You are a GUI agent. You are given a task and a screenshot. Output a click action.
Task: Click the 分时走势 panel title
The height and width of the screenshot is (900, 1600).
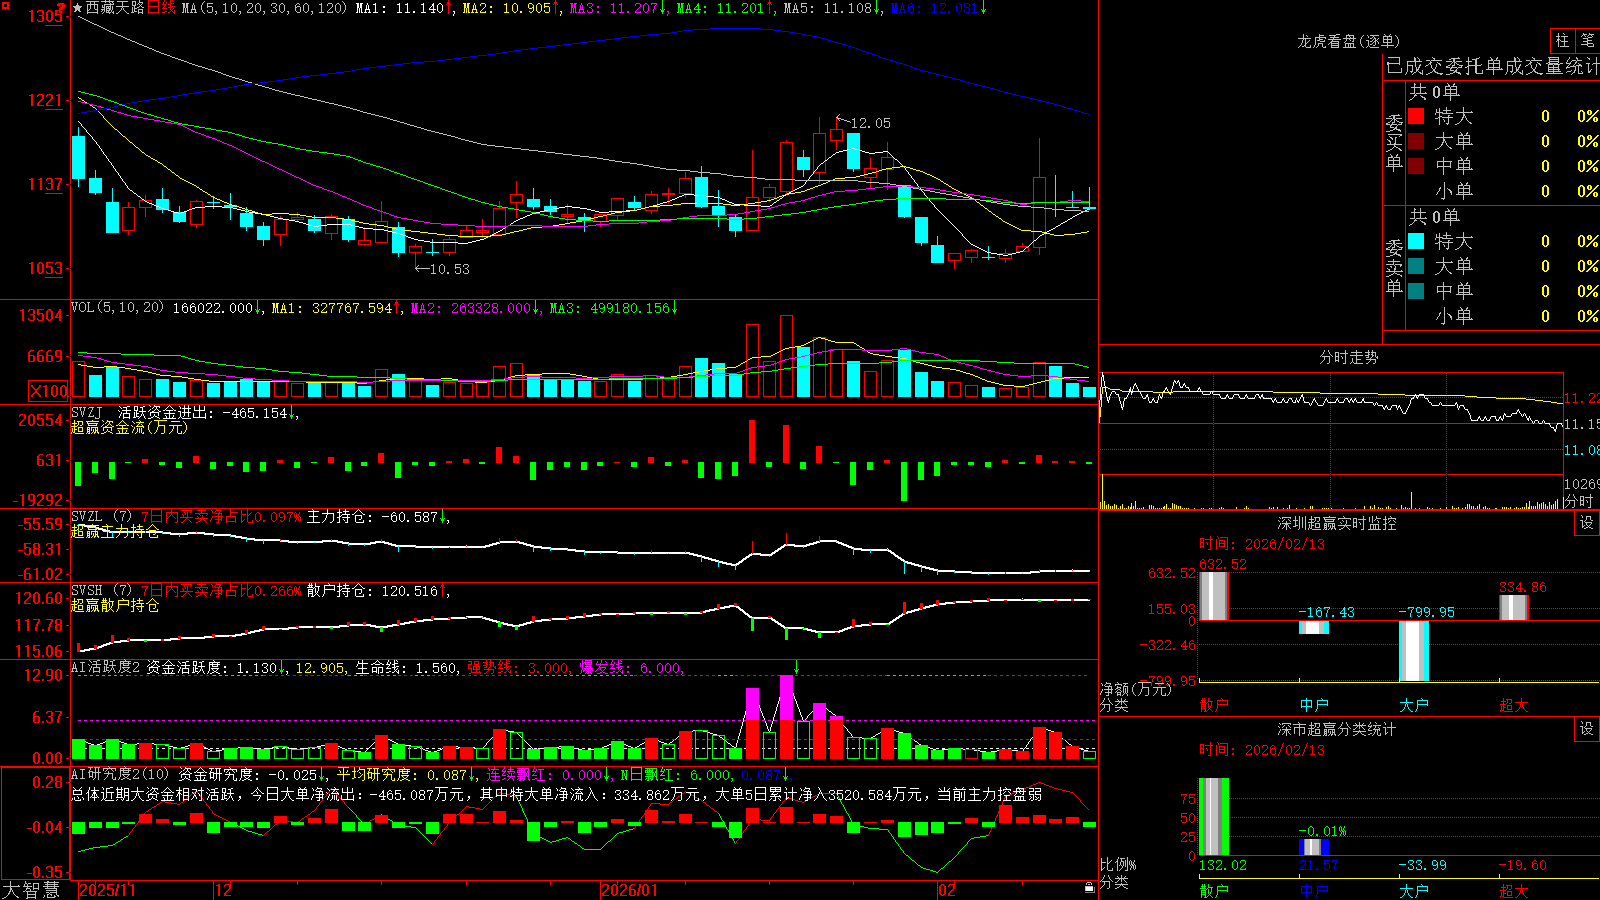pos(1349,357)
